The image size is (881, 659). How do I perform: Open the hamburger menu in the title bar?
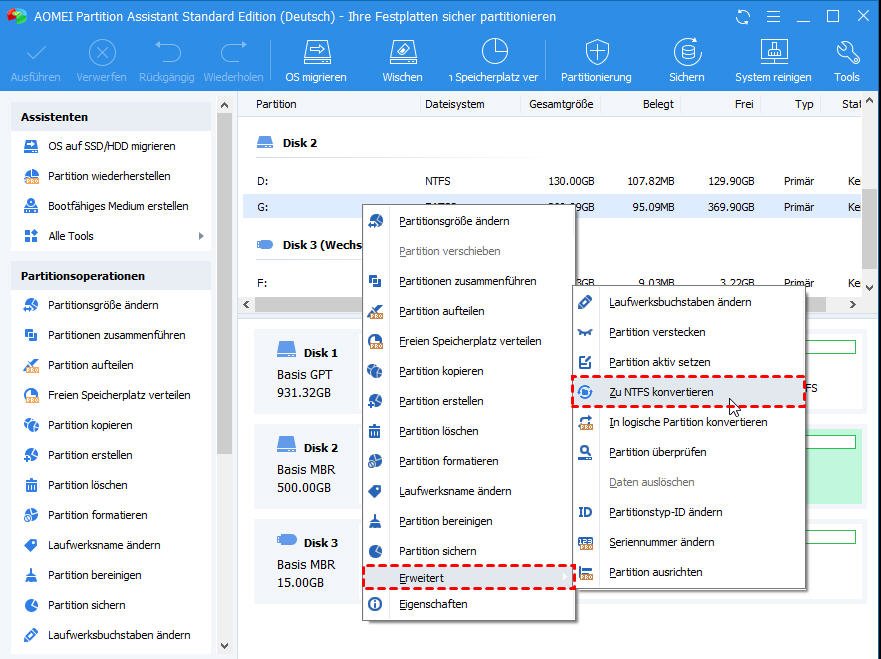(773, 17)
